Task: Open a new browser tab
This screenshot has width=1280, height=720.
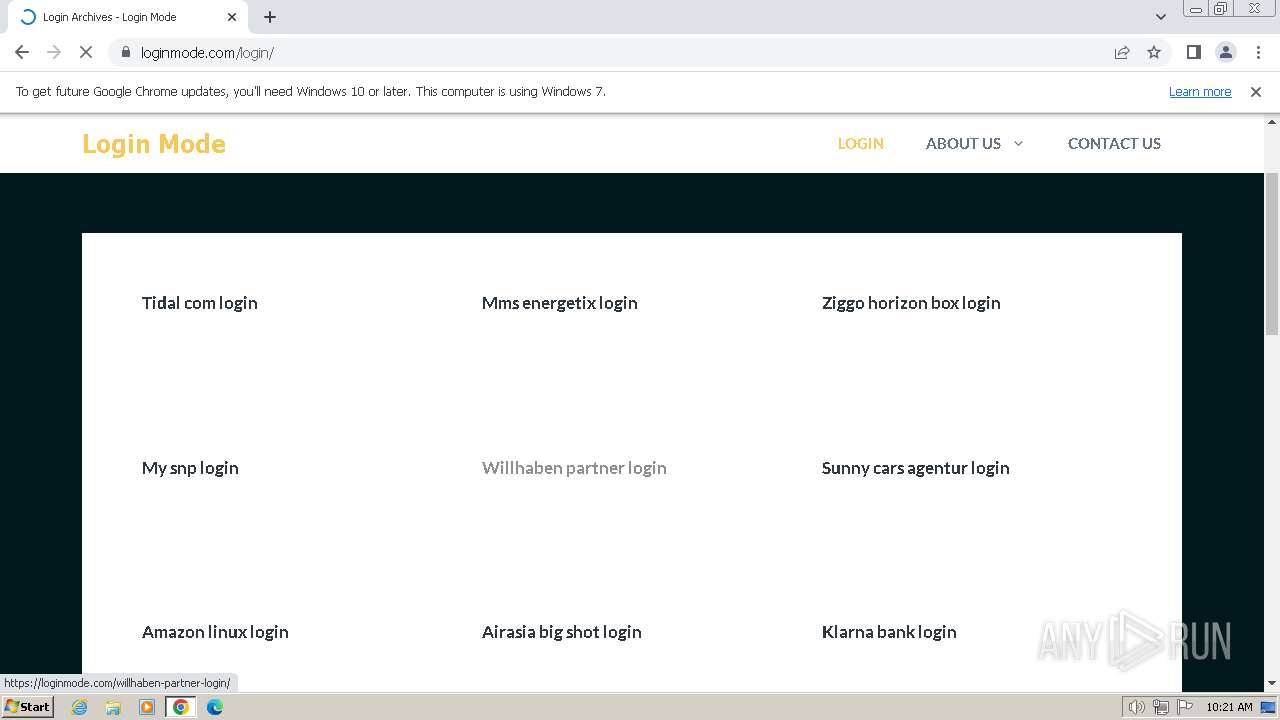Action: pyautogui.click(x=270, y=17)
